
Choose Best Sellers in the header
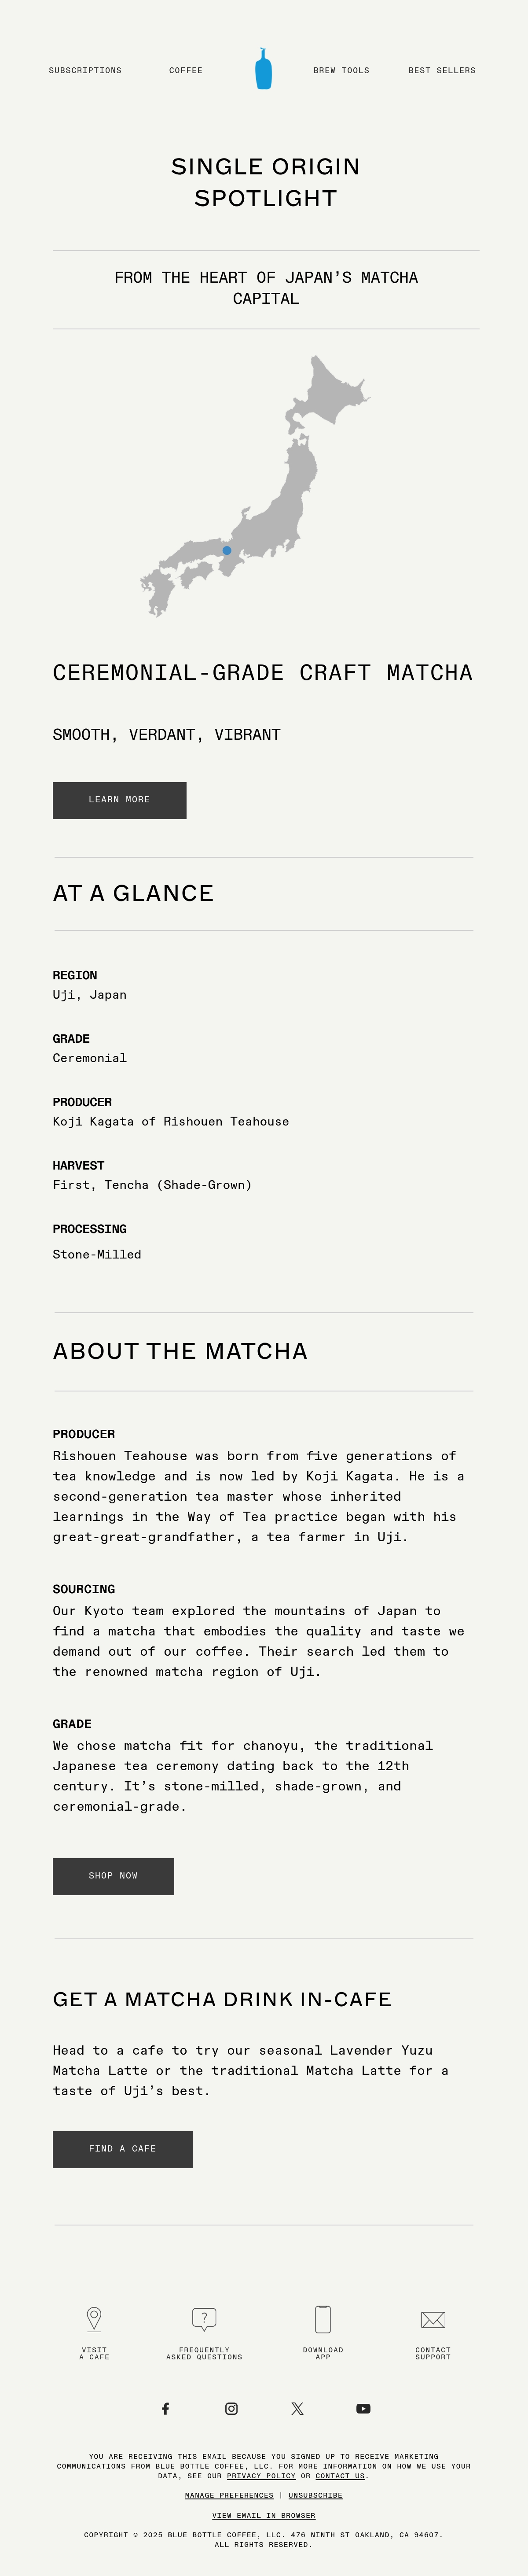[442, 70]
